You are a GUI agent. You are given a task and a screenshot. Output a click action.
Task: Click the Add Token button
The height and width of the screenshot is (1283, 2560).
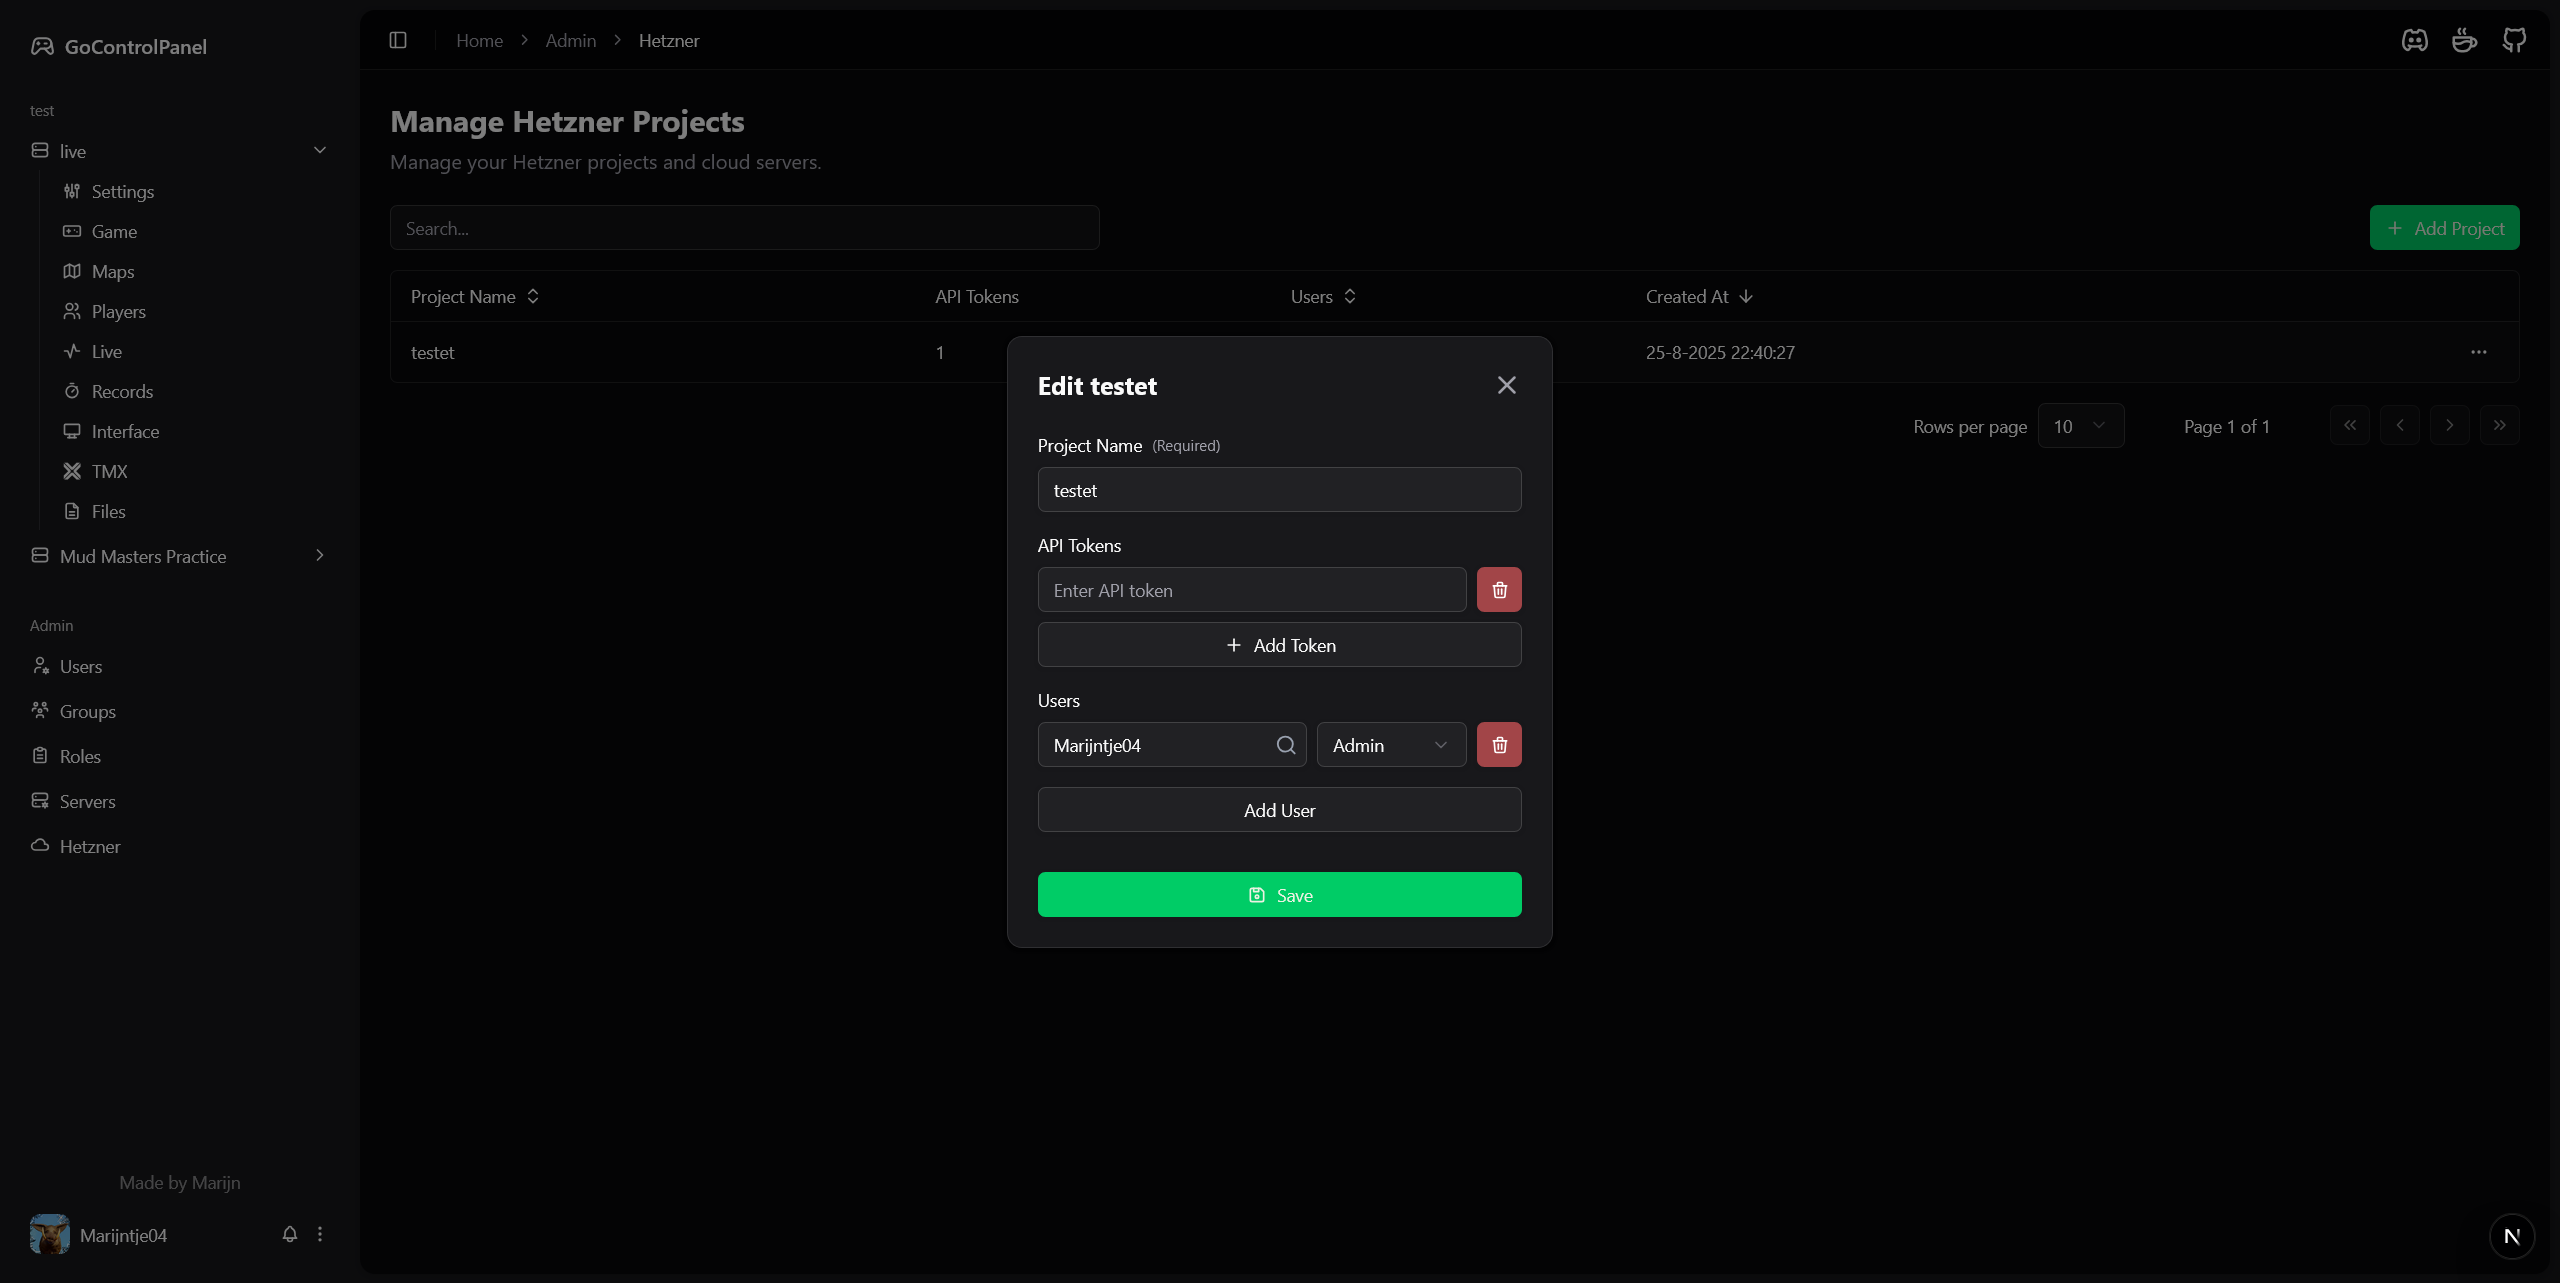click(1279, 645)
